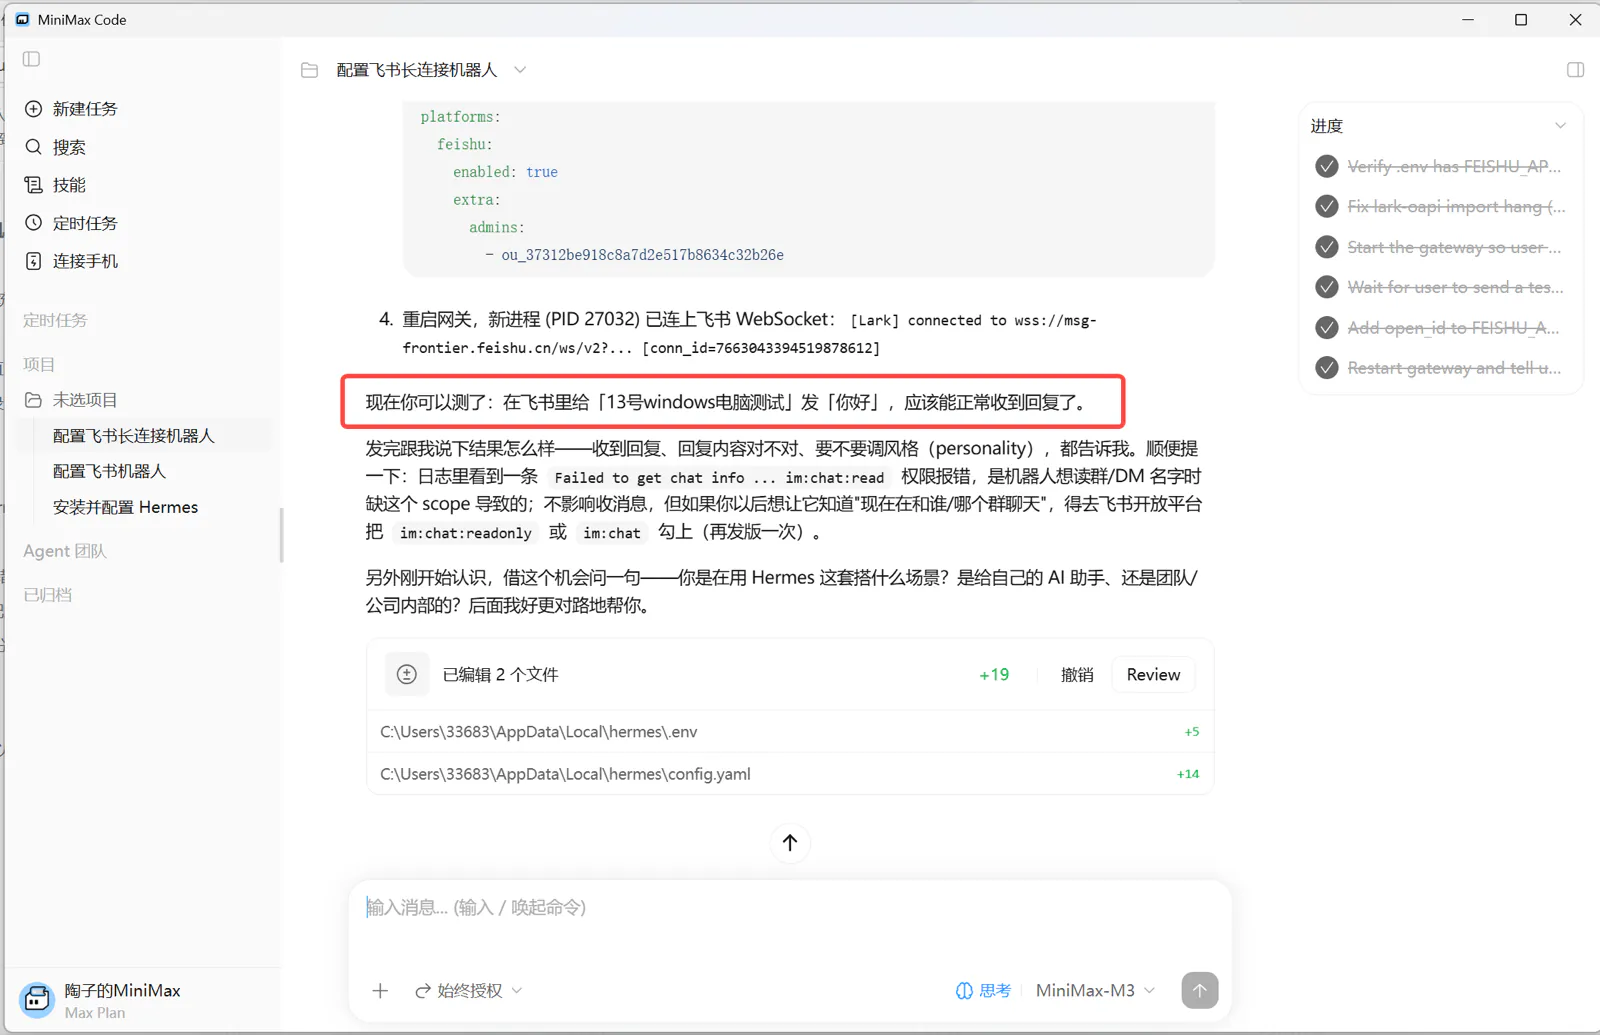Toggle checkmark for Restart gateway and tell u
1600x1035 pixels.
1327,368
